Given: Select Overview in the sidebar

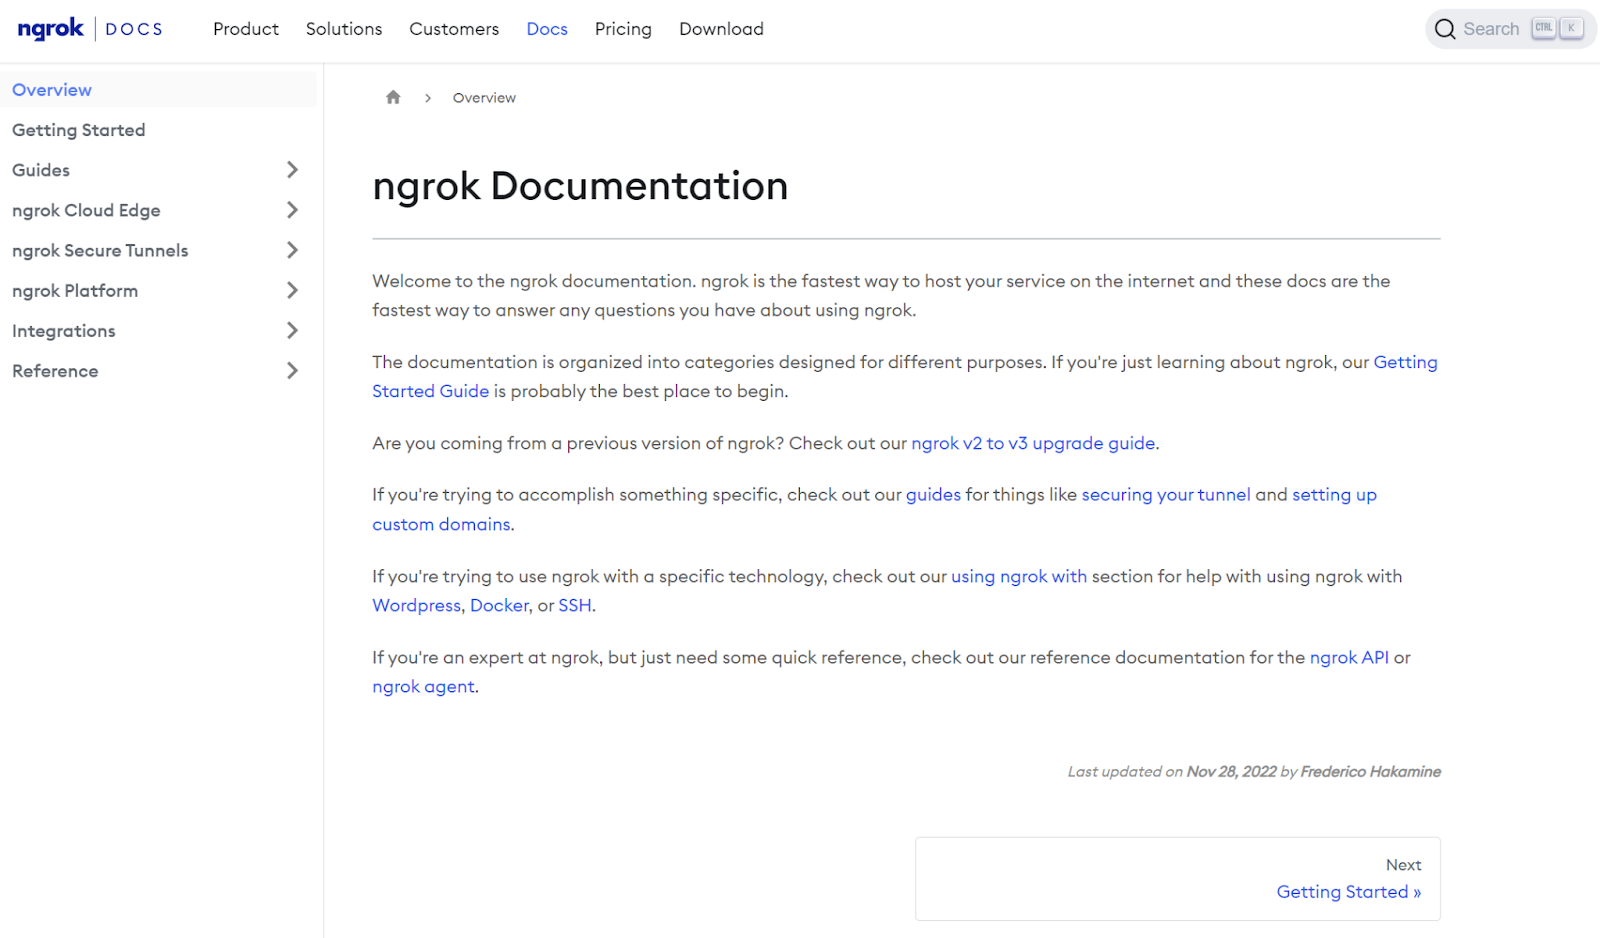Looking at the screenshot, I should [52, 90].
